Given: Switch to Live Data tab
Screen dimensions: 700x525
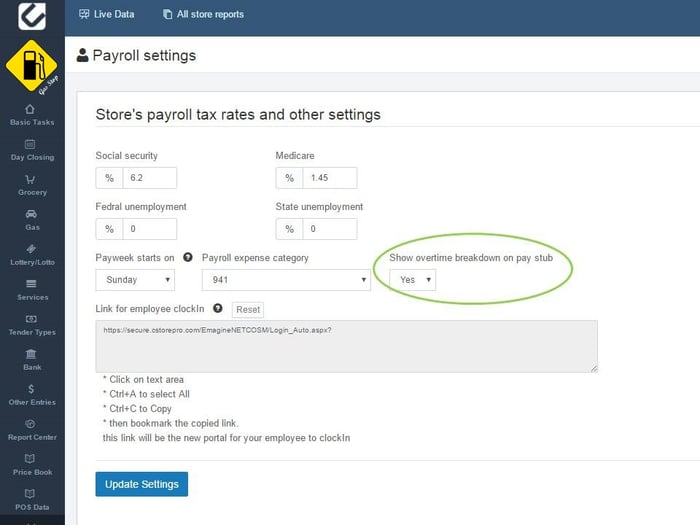Looking at the screenshot, I should (107, 15).
